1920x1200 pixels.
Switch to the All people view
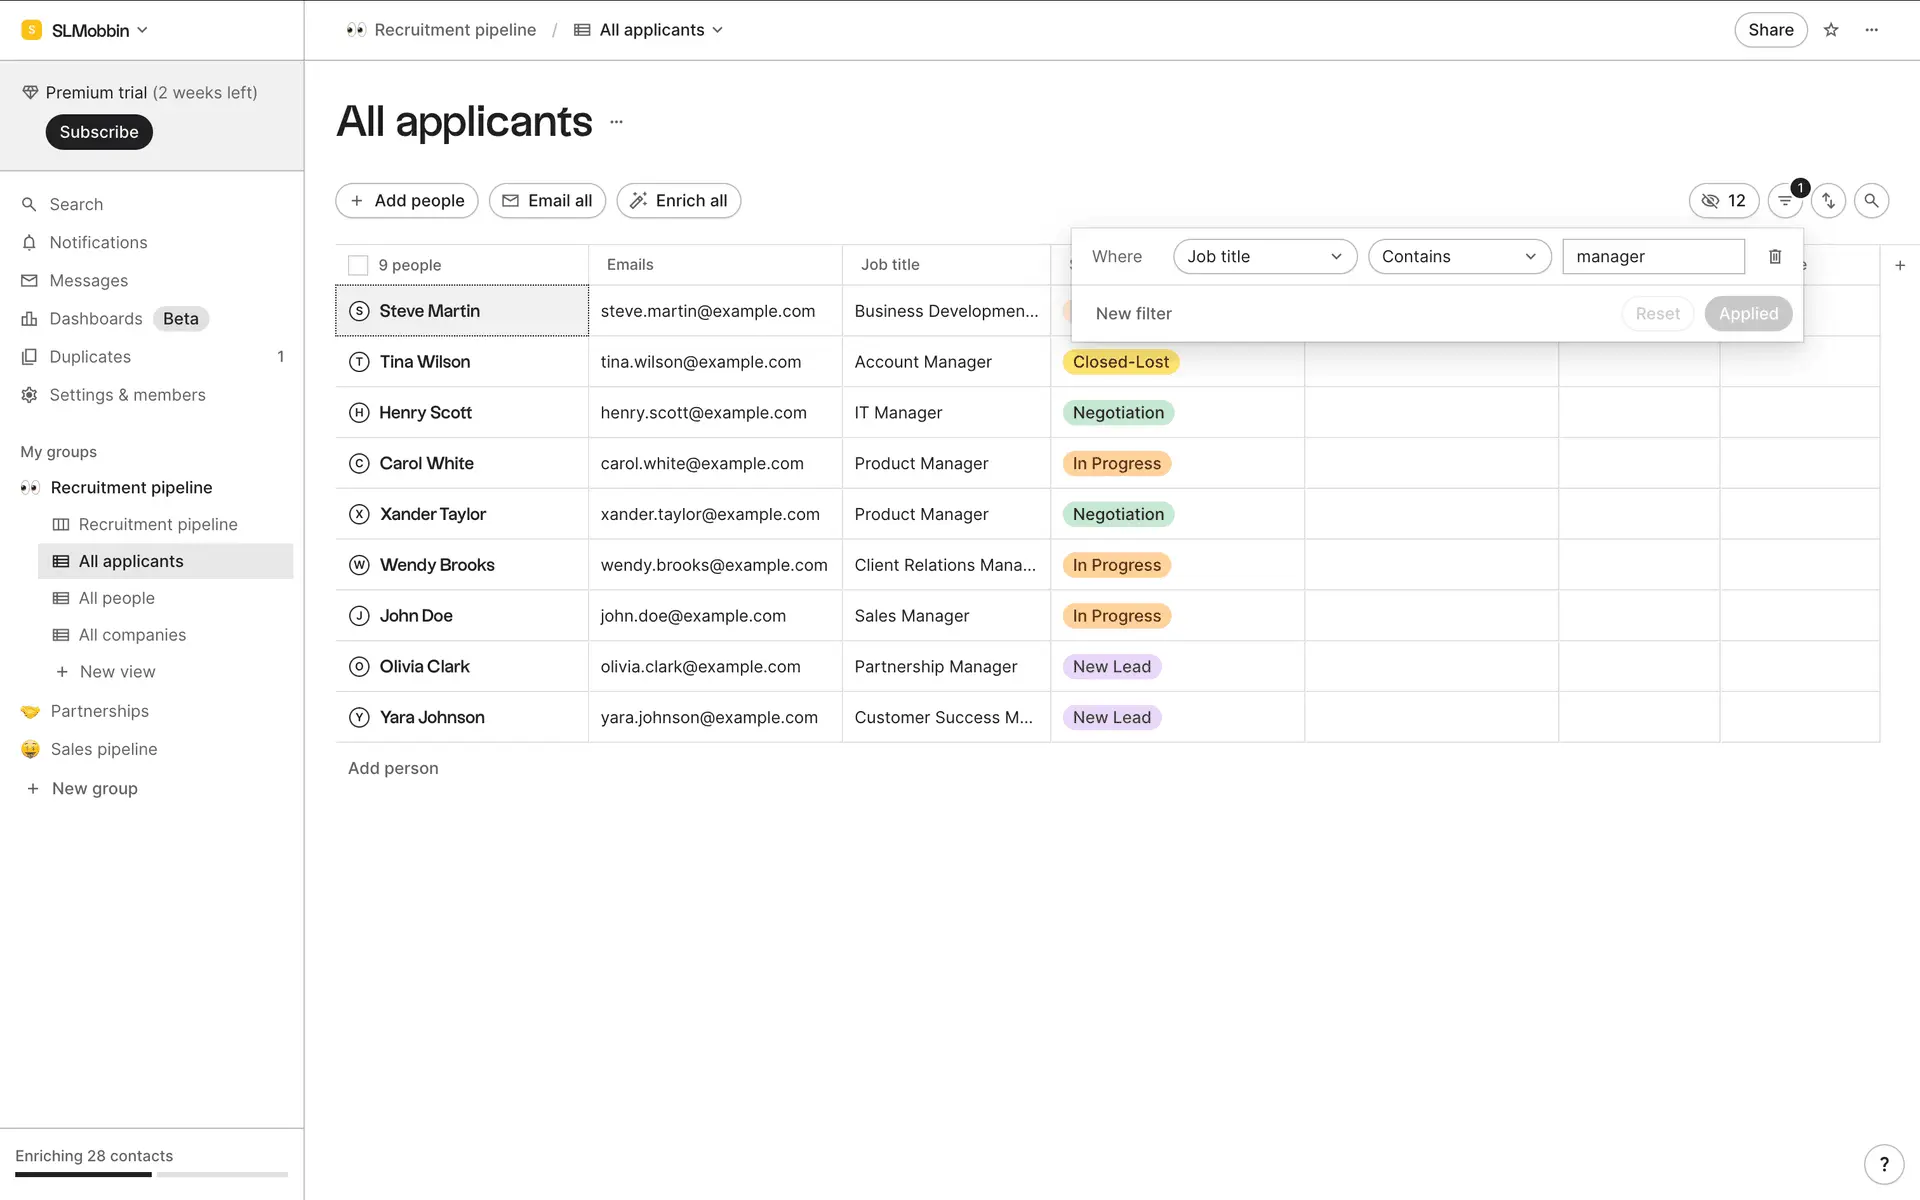point(116,598)
